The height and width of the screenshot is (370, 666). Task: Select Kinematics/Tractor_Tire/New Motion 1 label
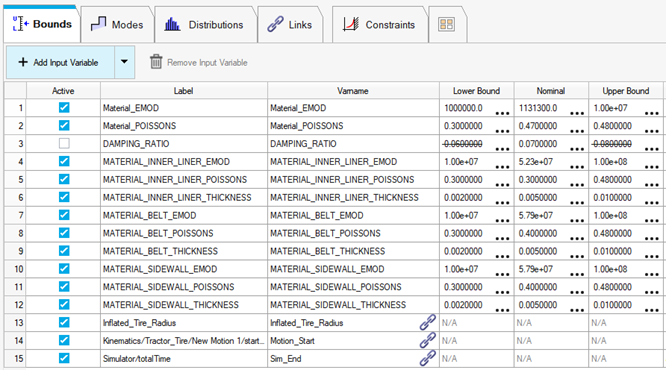point(183,341)
